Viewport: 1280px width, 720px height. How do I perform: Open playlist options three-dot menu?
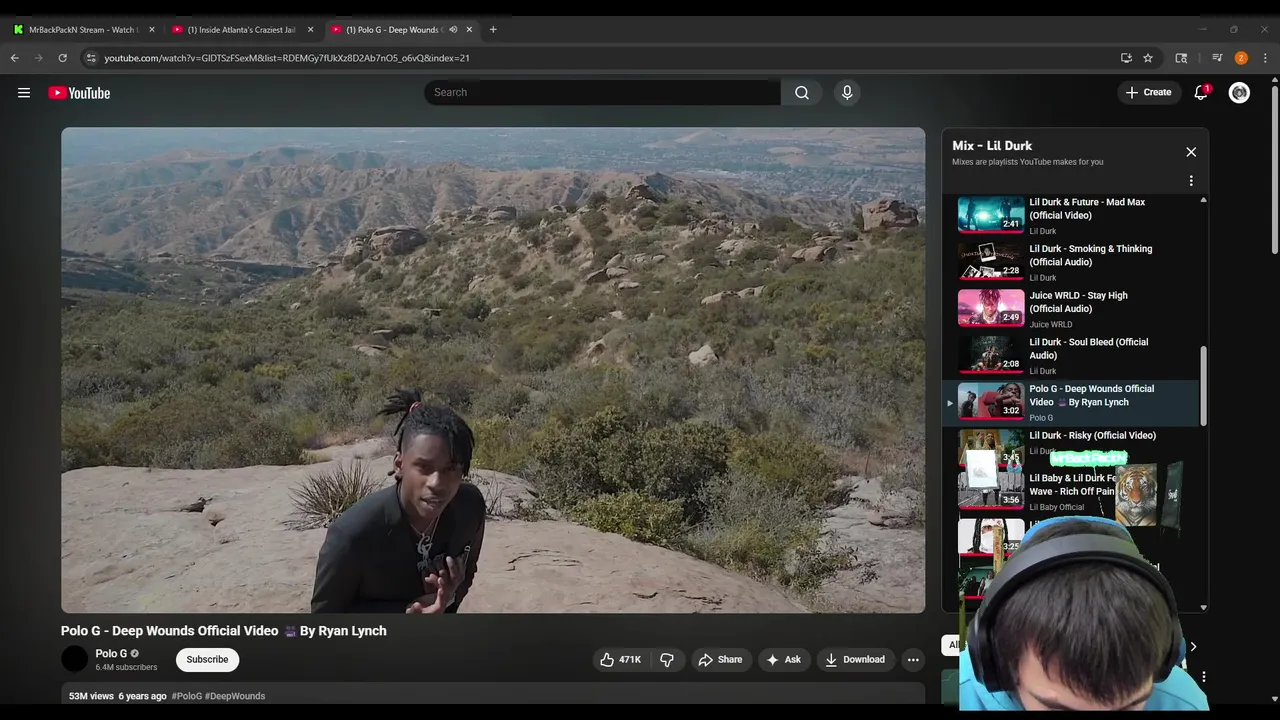(1191, 181)
